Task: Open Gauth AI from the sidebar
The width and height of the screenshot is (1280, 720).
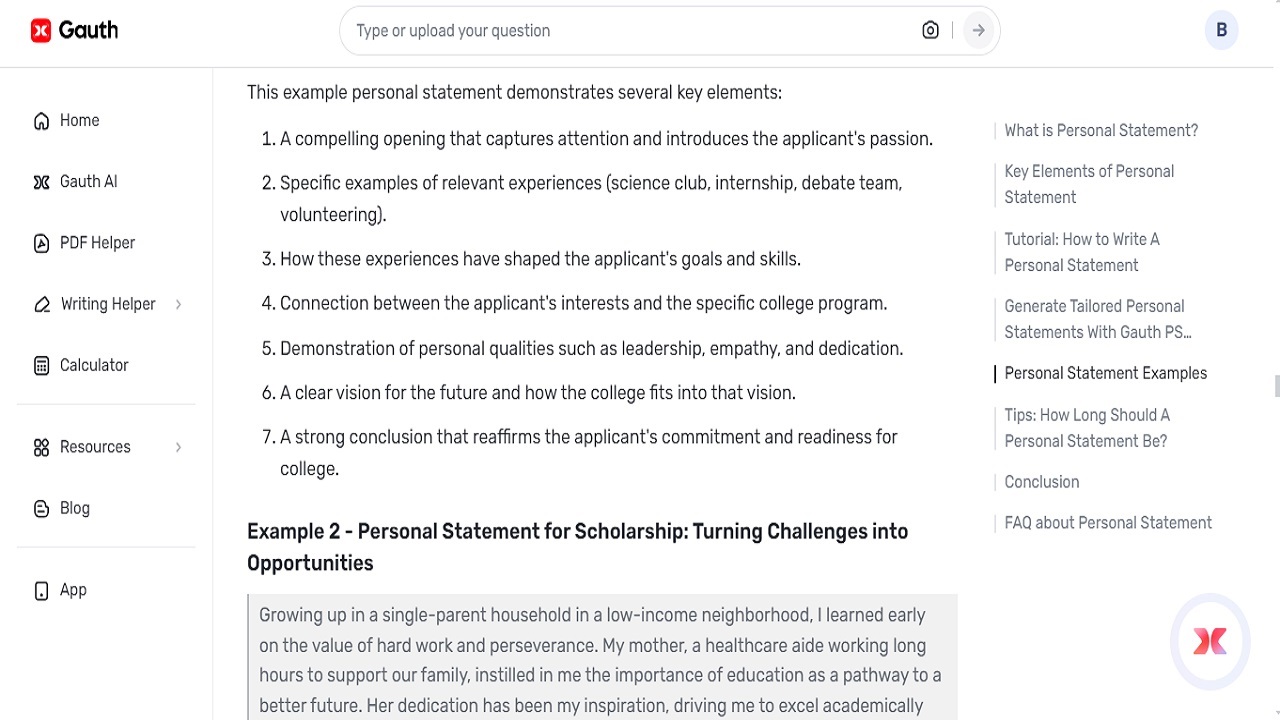Action: pyautogui.click(x=41, y=181)
